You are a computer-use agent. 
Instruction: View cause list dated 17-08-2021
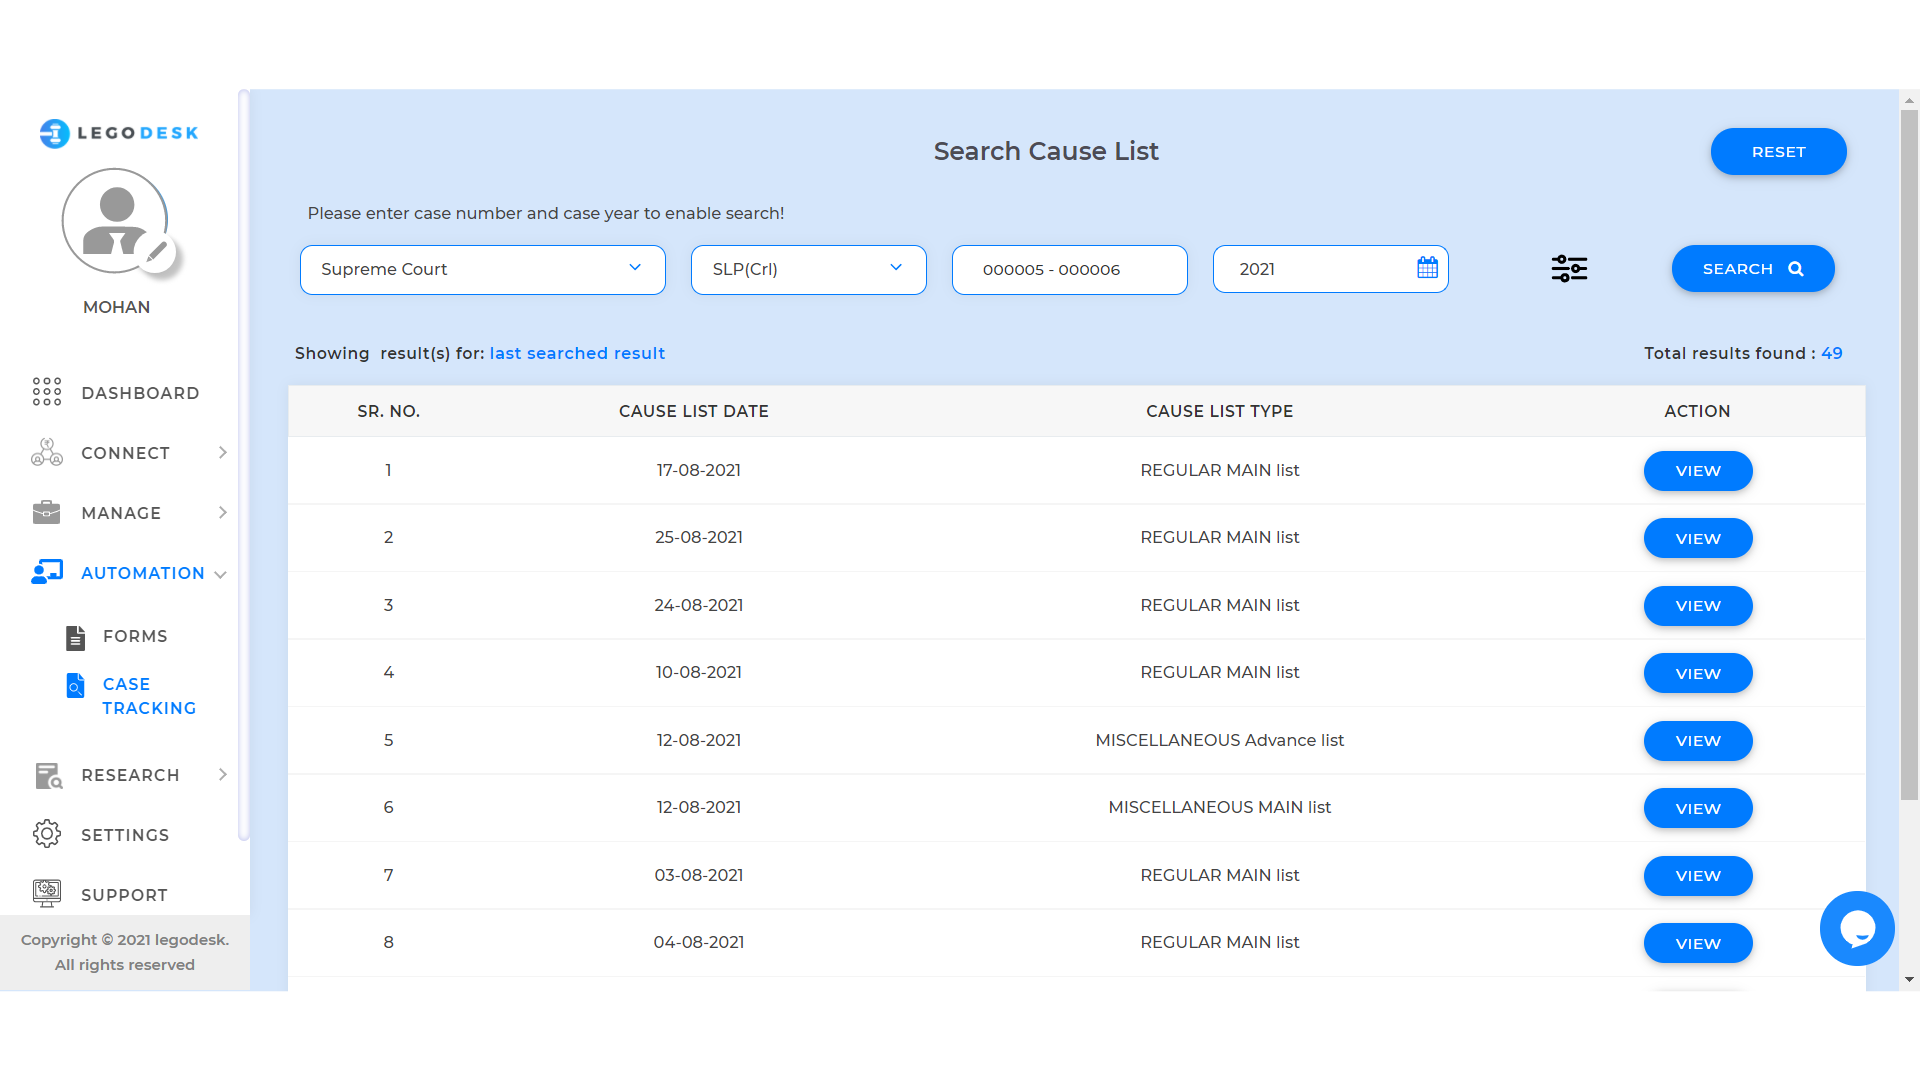(1698, 471)
